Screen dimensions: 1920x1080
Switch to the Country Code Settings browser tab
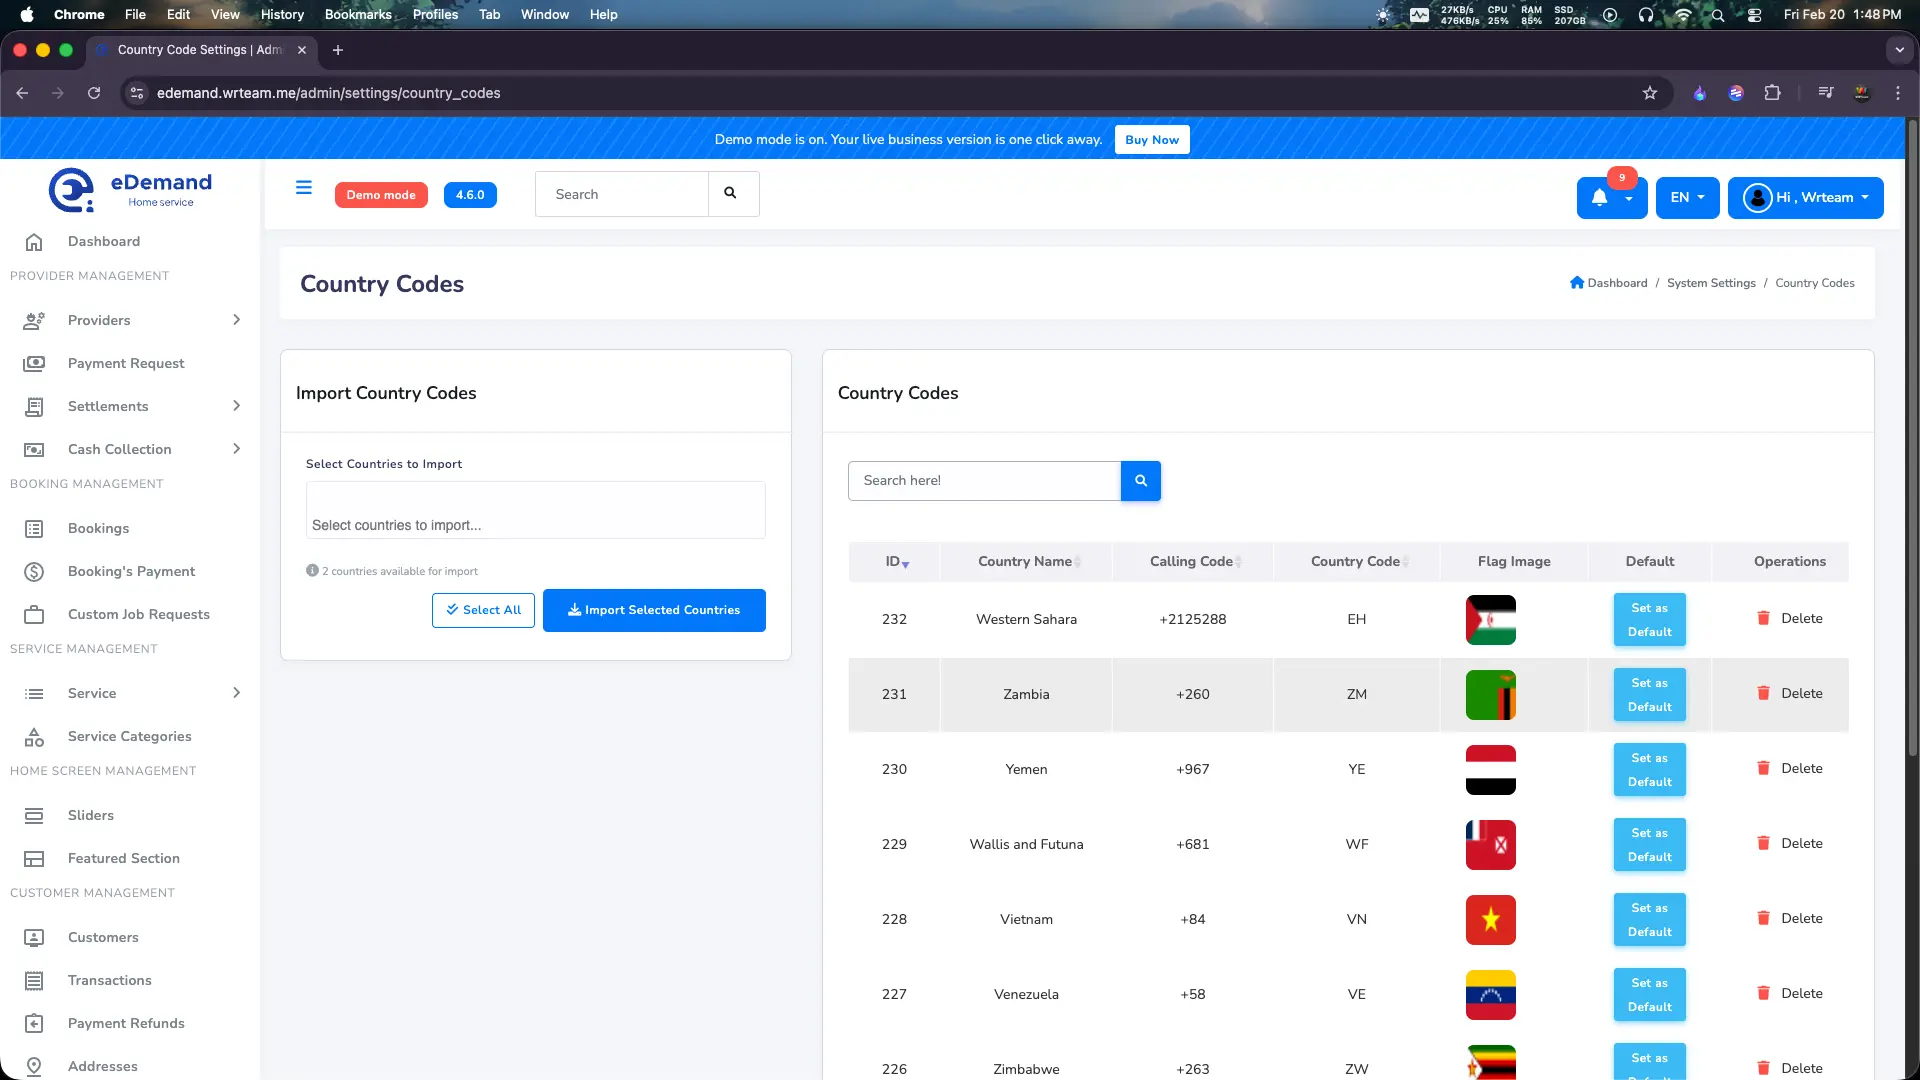pos(195,50)
